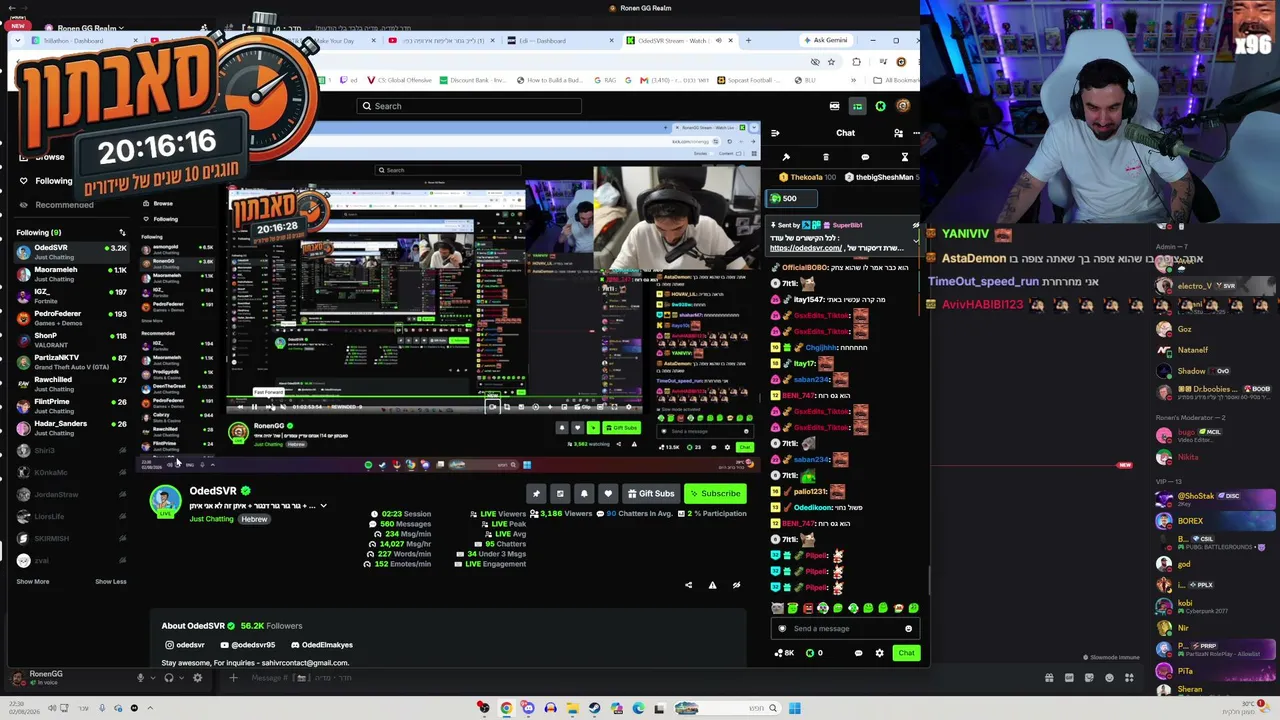Click the hammer moderation icon in chat
The height and width of the screenshot is (720, 1280).
point(786,157)
